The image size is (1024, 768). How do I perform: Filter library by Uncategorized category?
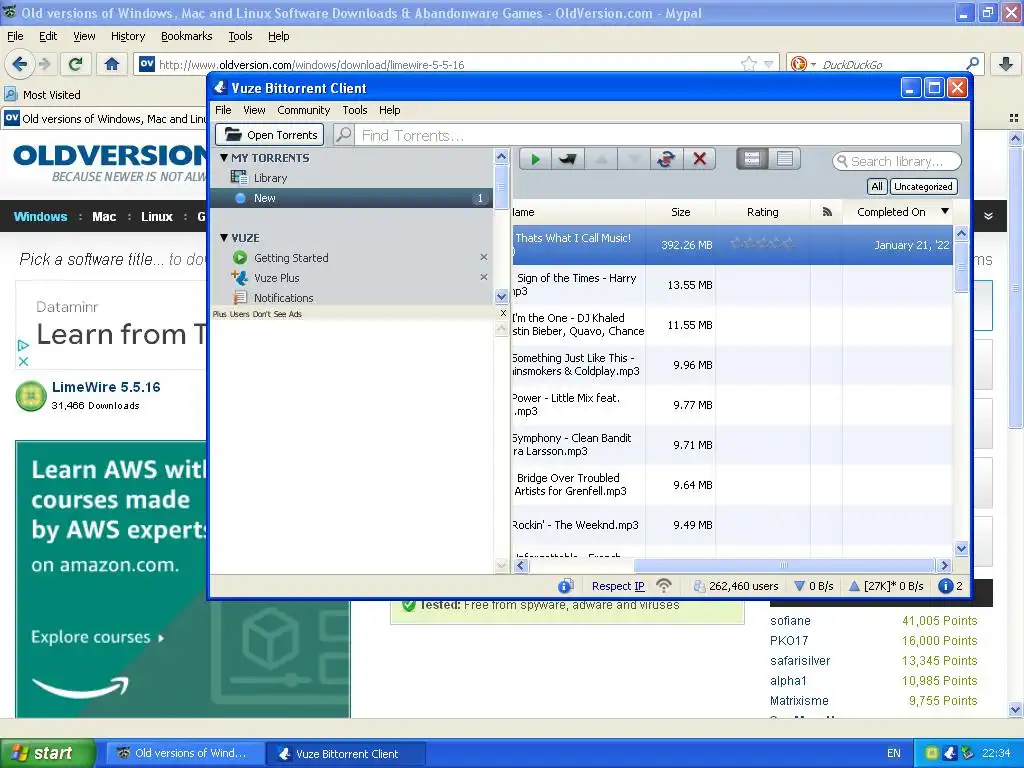pyautogui.click(x=923, y=186)
